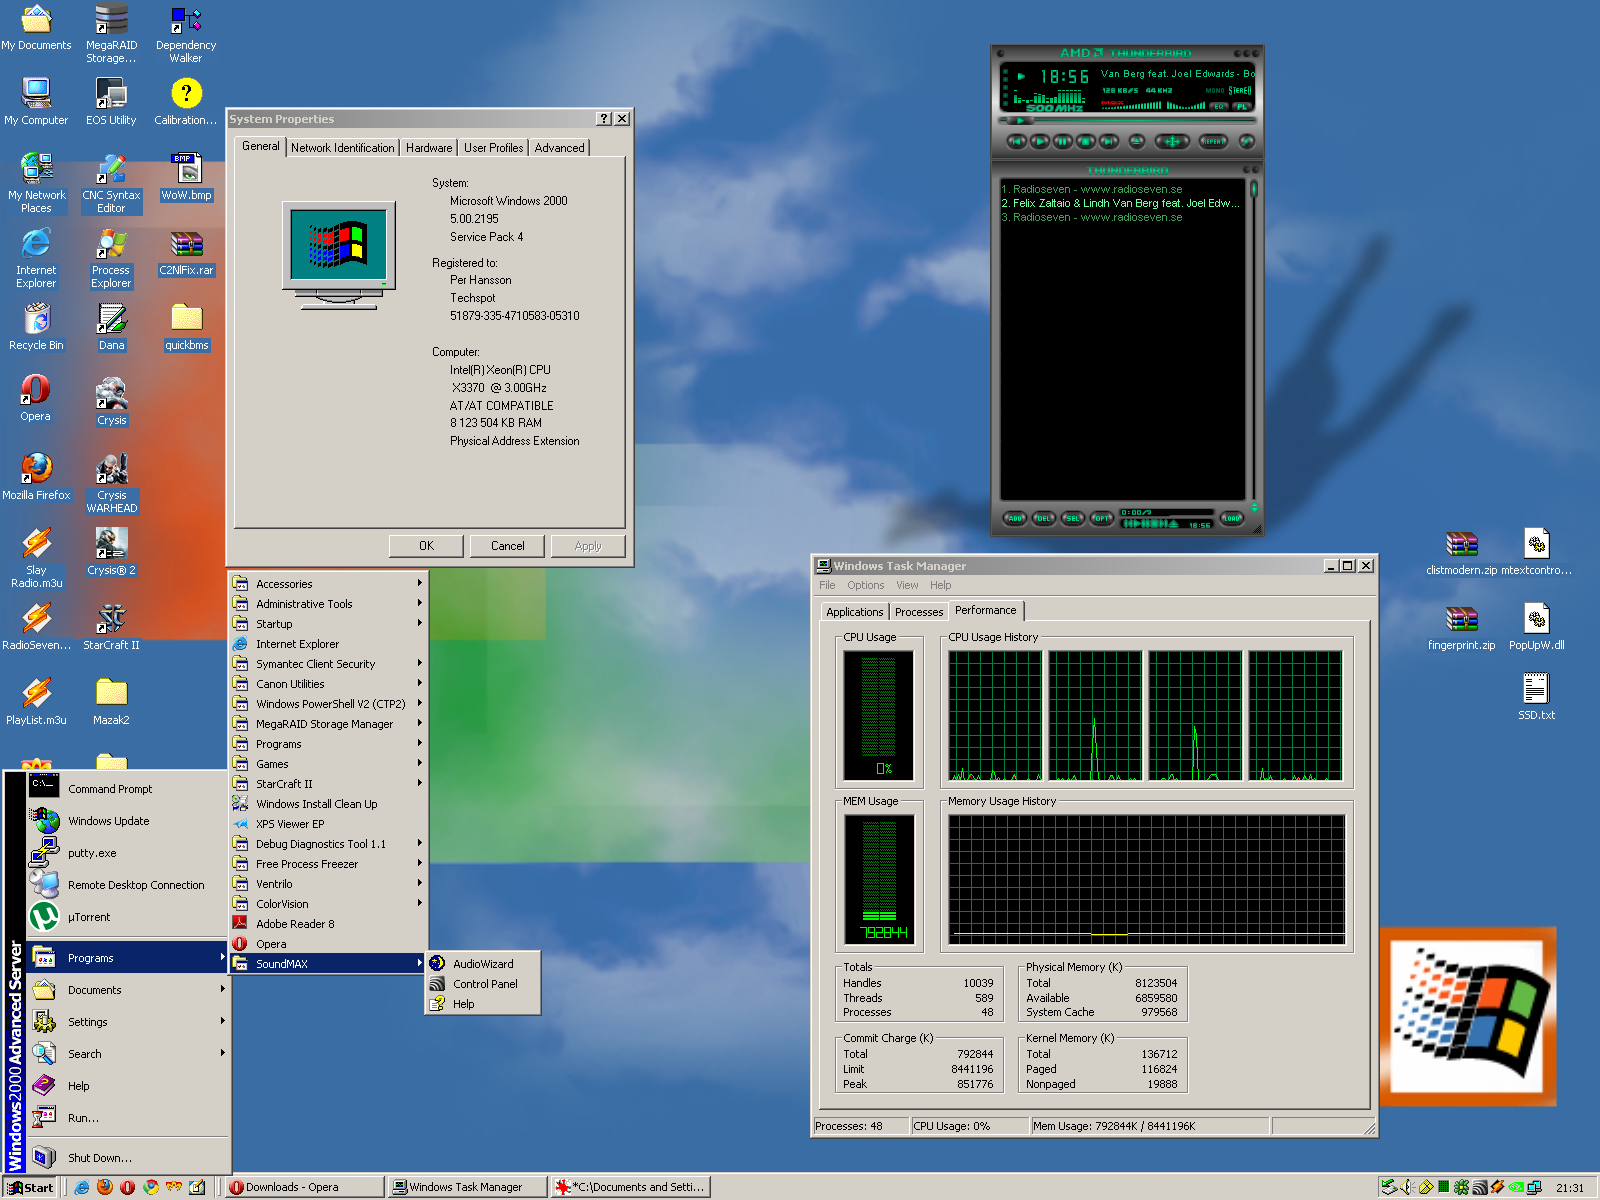Expand Games submenu

[329, 764]
